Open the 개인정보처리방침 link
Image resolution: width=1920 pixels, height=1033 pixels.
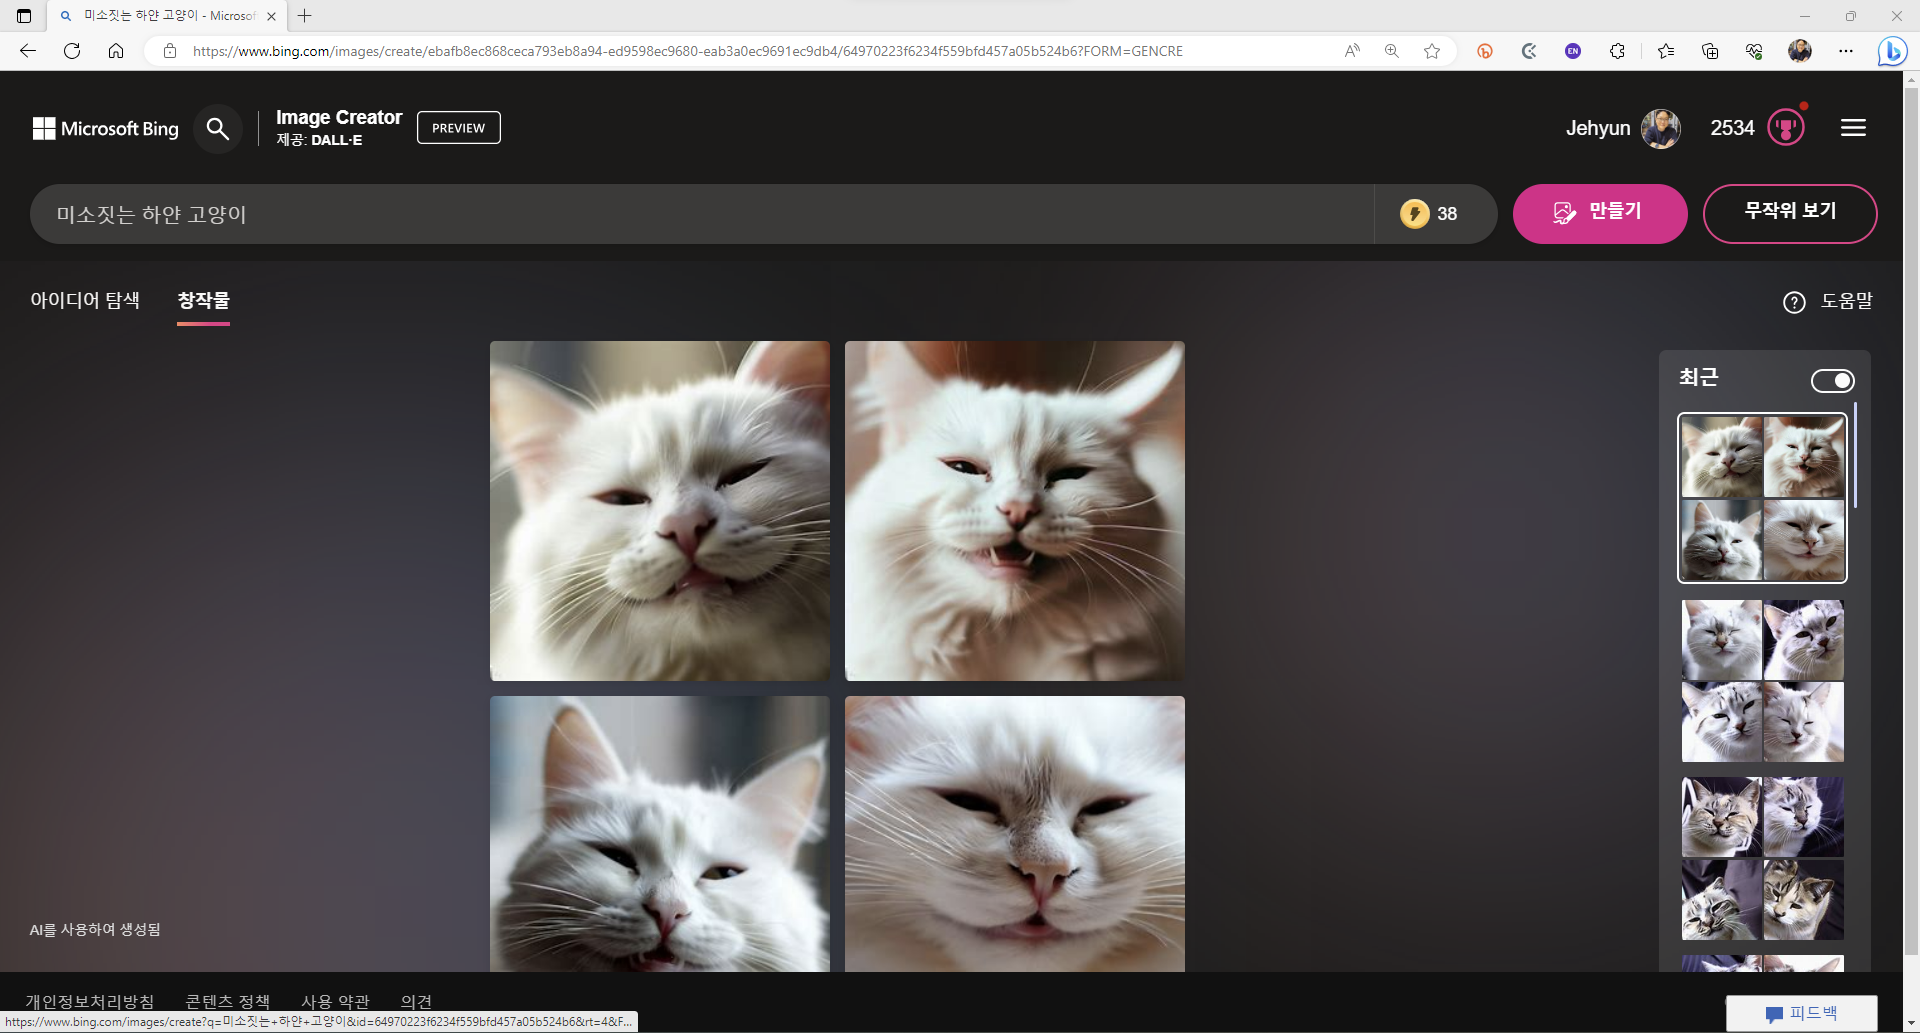click(90, 1001)
